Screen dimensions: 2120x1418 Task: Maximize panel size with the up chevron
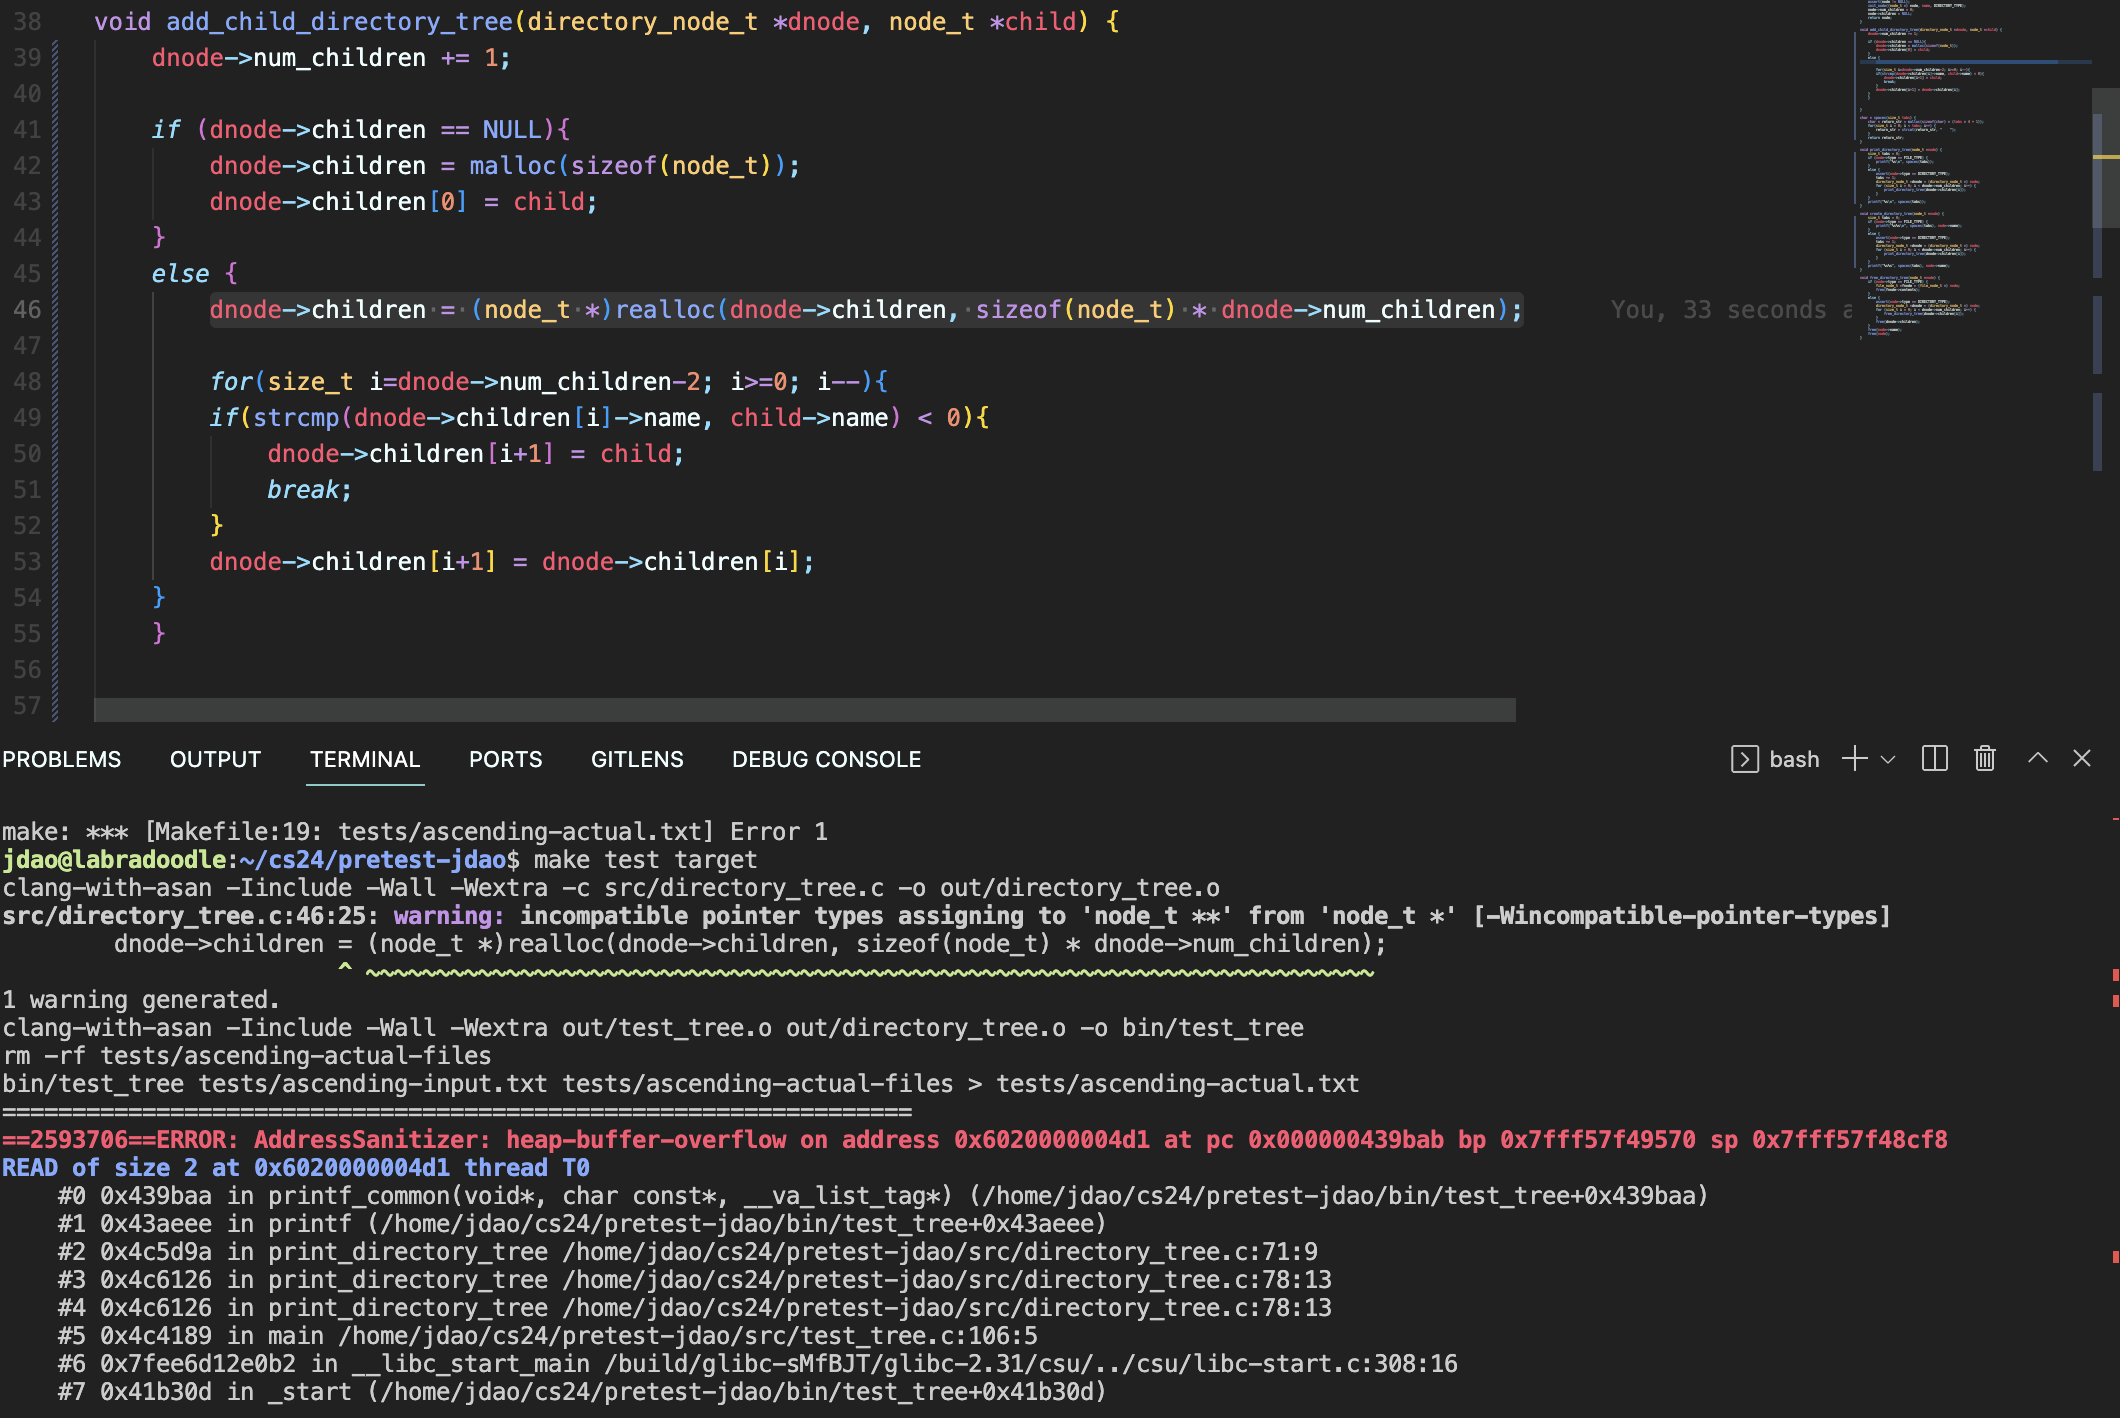(x=2037, y=759)
